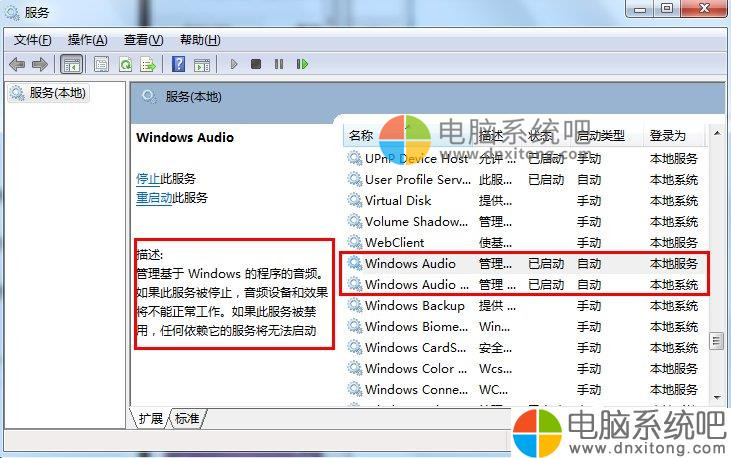This screenshot has height=458, width=731.
Task: Click the gear icon beside Windows Color
Action: 355,368
